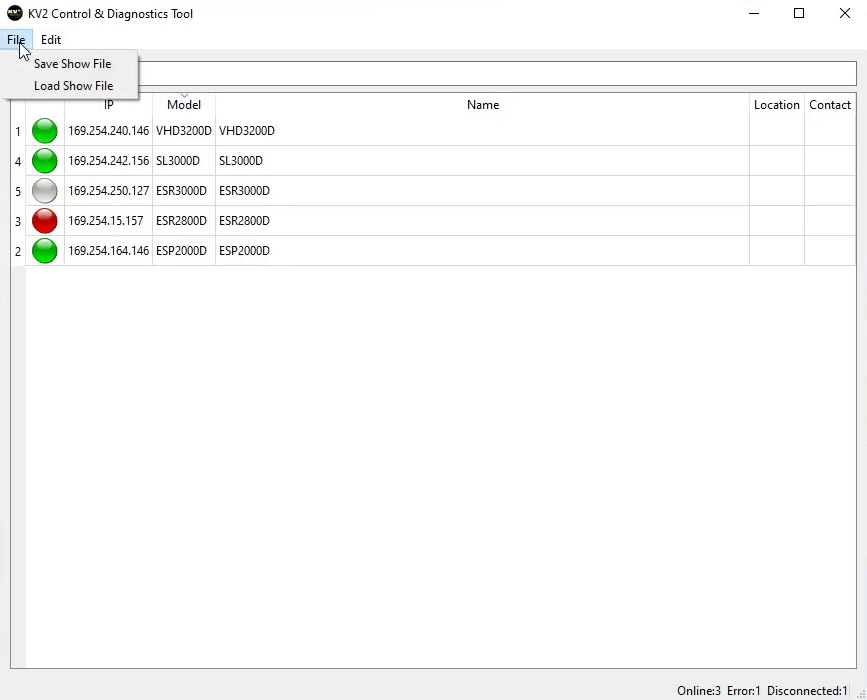The height and width of the screenshot is (700, 867).
Task: Click the ESR2800D name cell
Action: 483,221
